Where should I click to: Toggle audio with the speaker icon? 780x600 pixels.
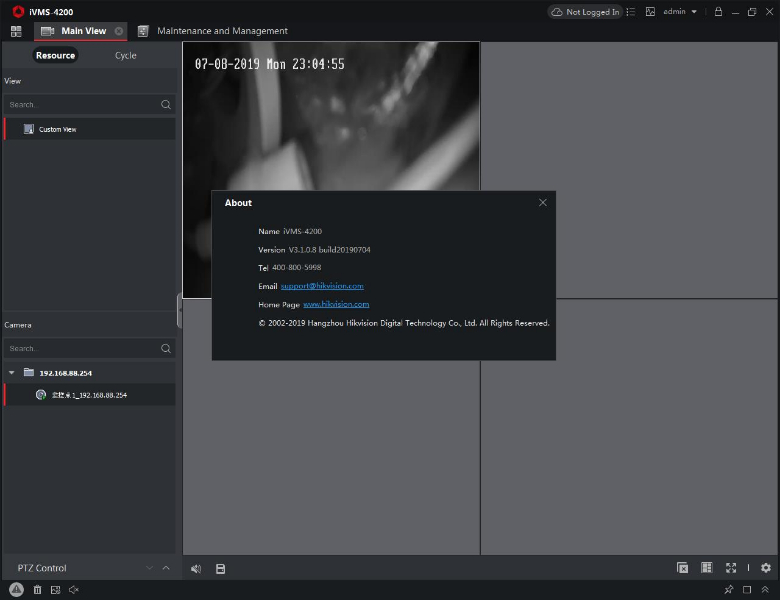point(196,569)
